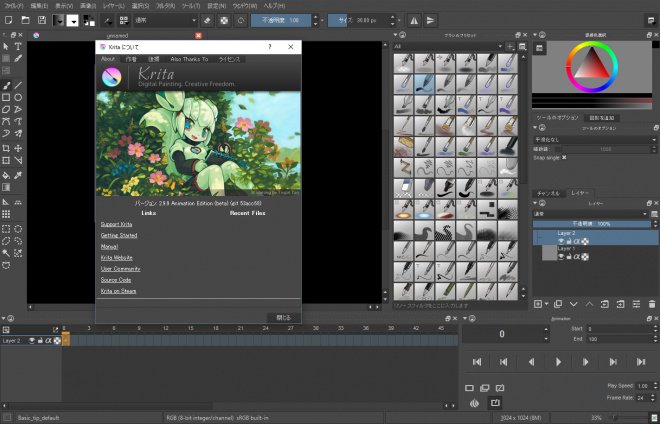Viewport: 660px width, 424px height.
Task: Open the layer blending mode dropdown
Action: click(590, 214)
